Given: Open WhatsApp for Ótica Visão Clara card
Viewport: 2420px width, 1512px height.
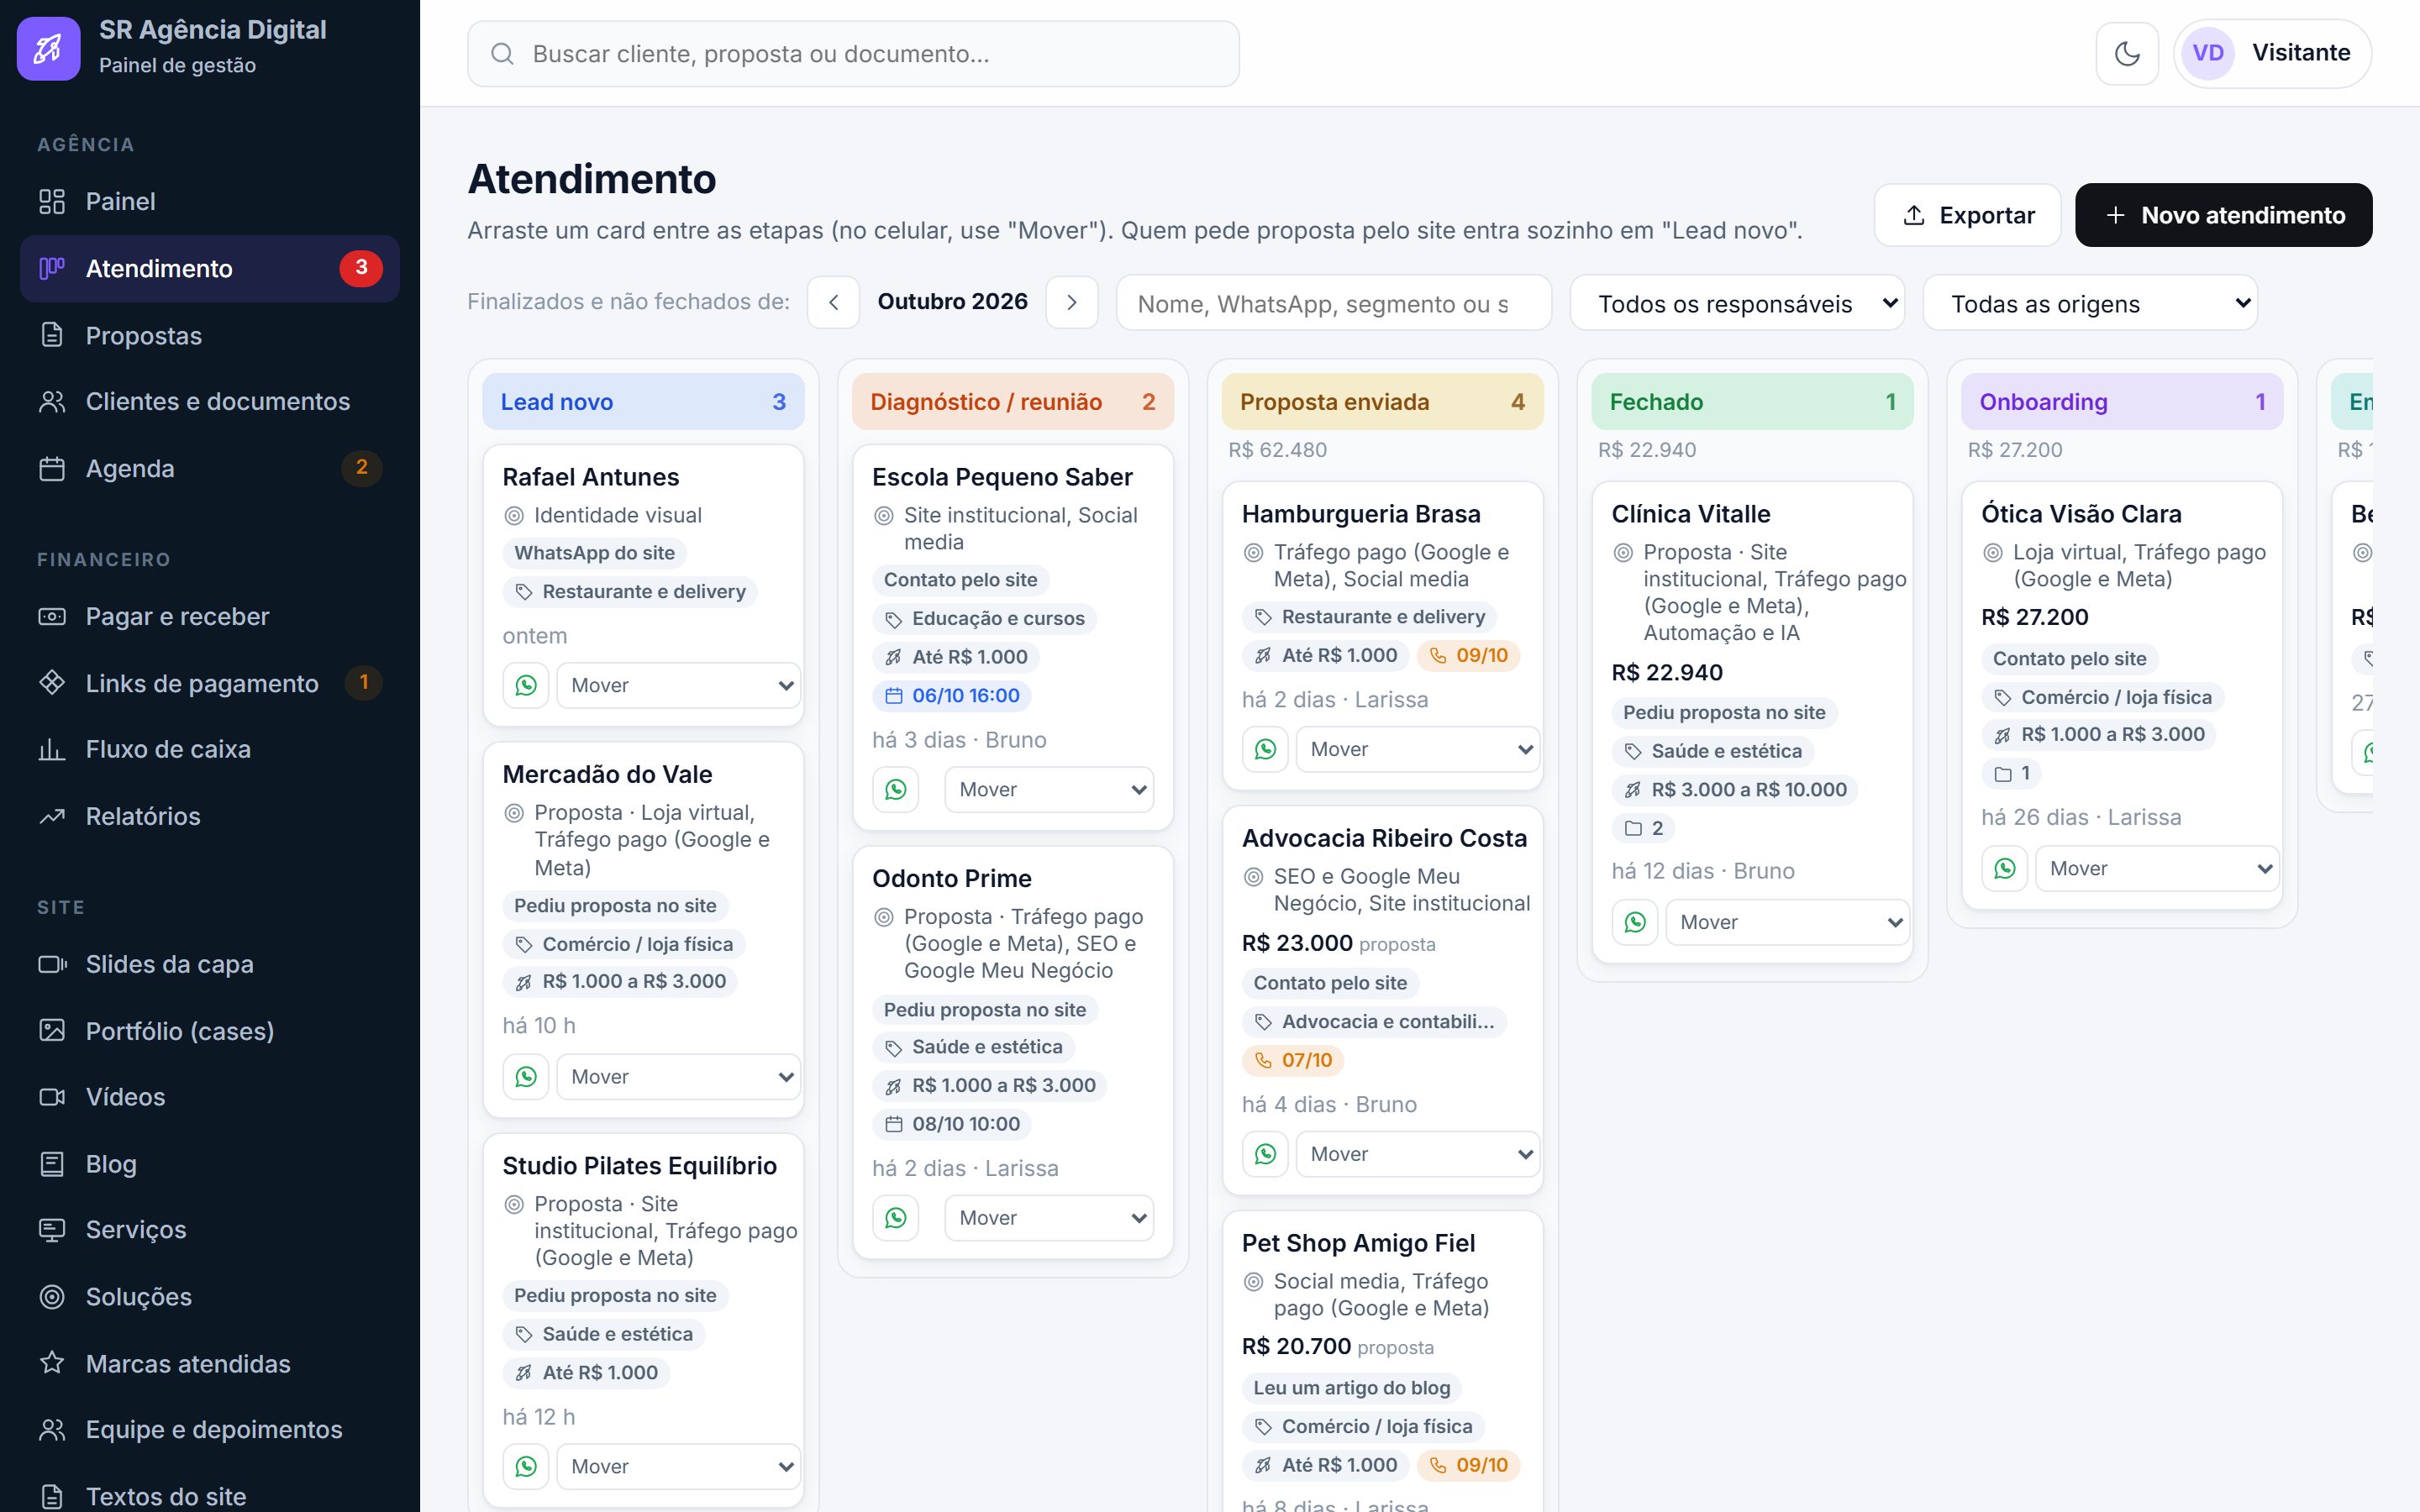Looking at the screenshot, I should click(x=2005, y=868).
